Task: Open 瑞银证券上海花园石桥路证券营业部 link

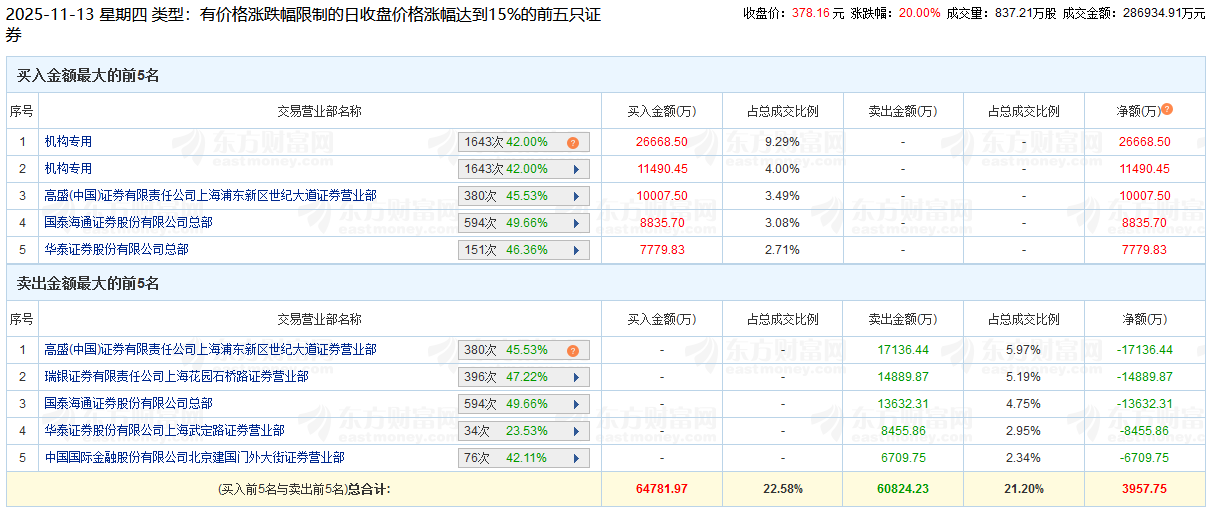Action: point(176,377)
